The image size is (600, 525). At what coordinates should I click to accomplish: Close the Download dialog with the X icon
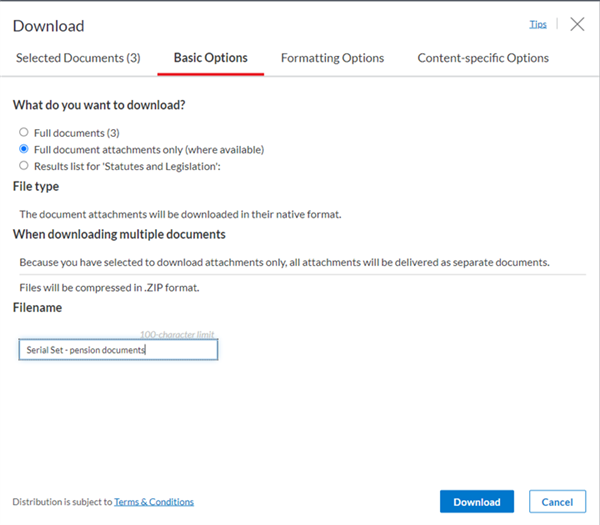[577, 24]
